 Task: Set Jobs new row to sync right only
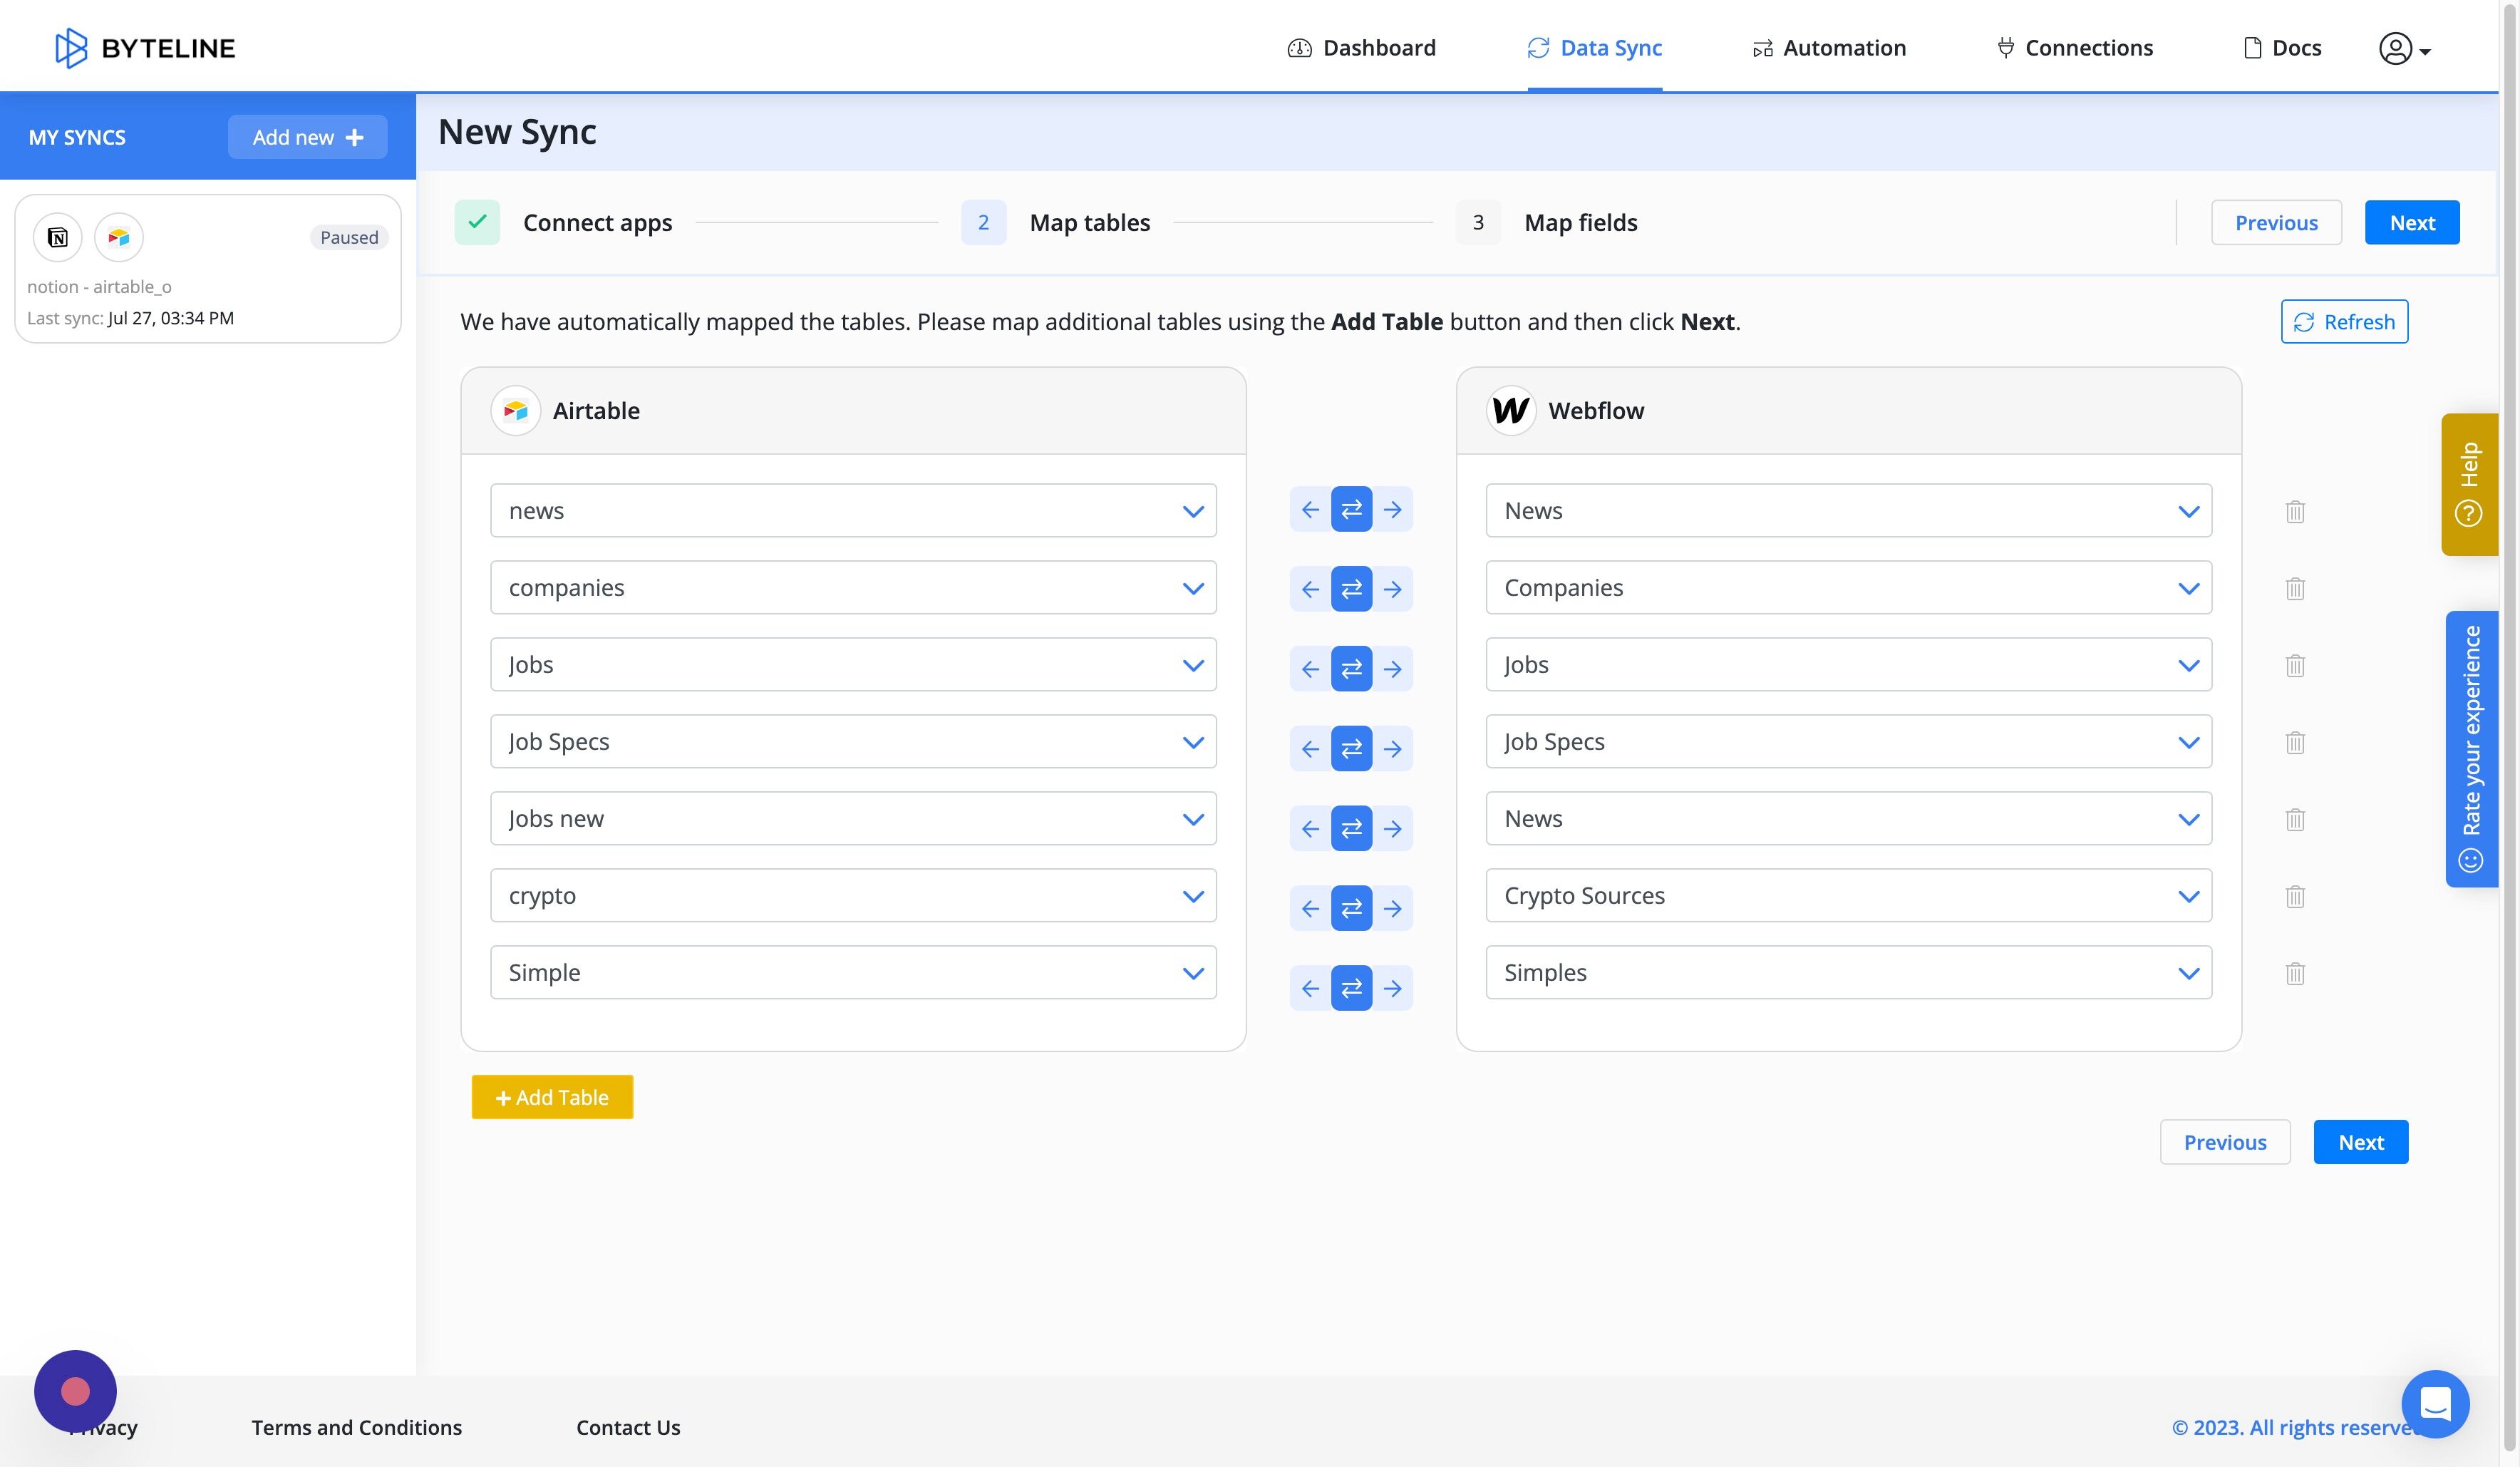coord(1393,829)
